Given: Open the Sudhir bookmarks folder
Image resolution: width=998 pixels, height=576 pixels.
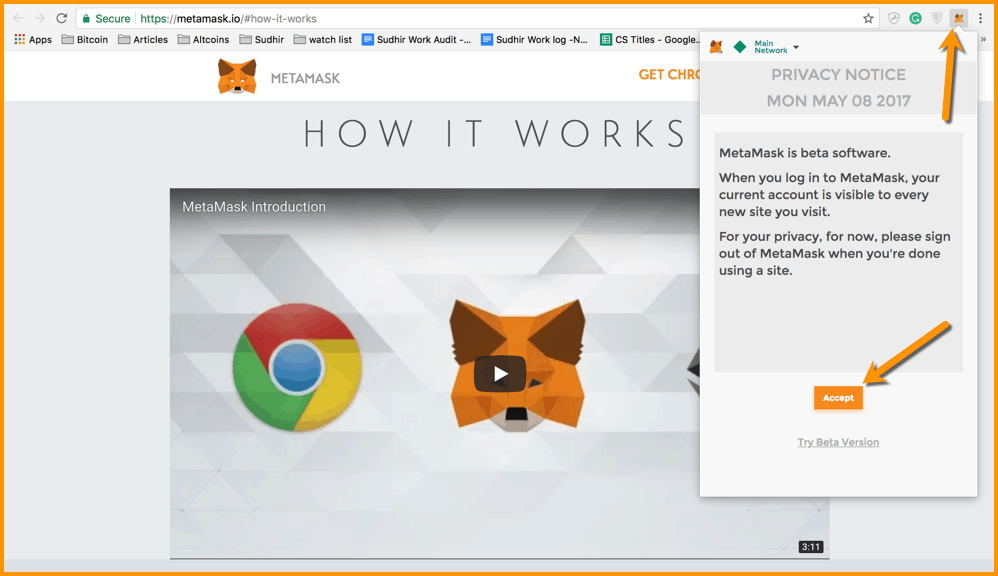Looking at the screenshot, I should (262, 39).
